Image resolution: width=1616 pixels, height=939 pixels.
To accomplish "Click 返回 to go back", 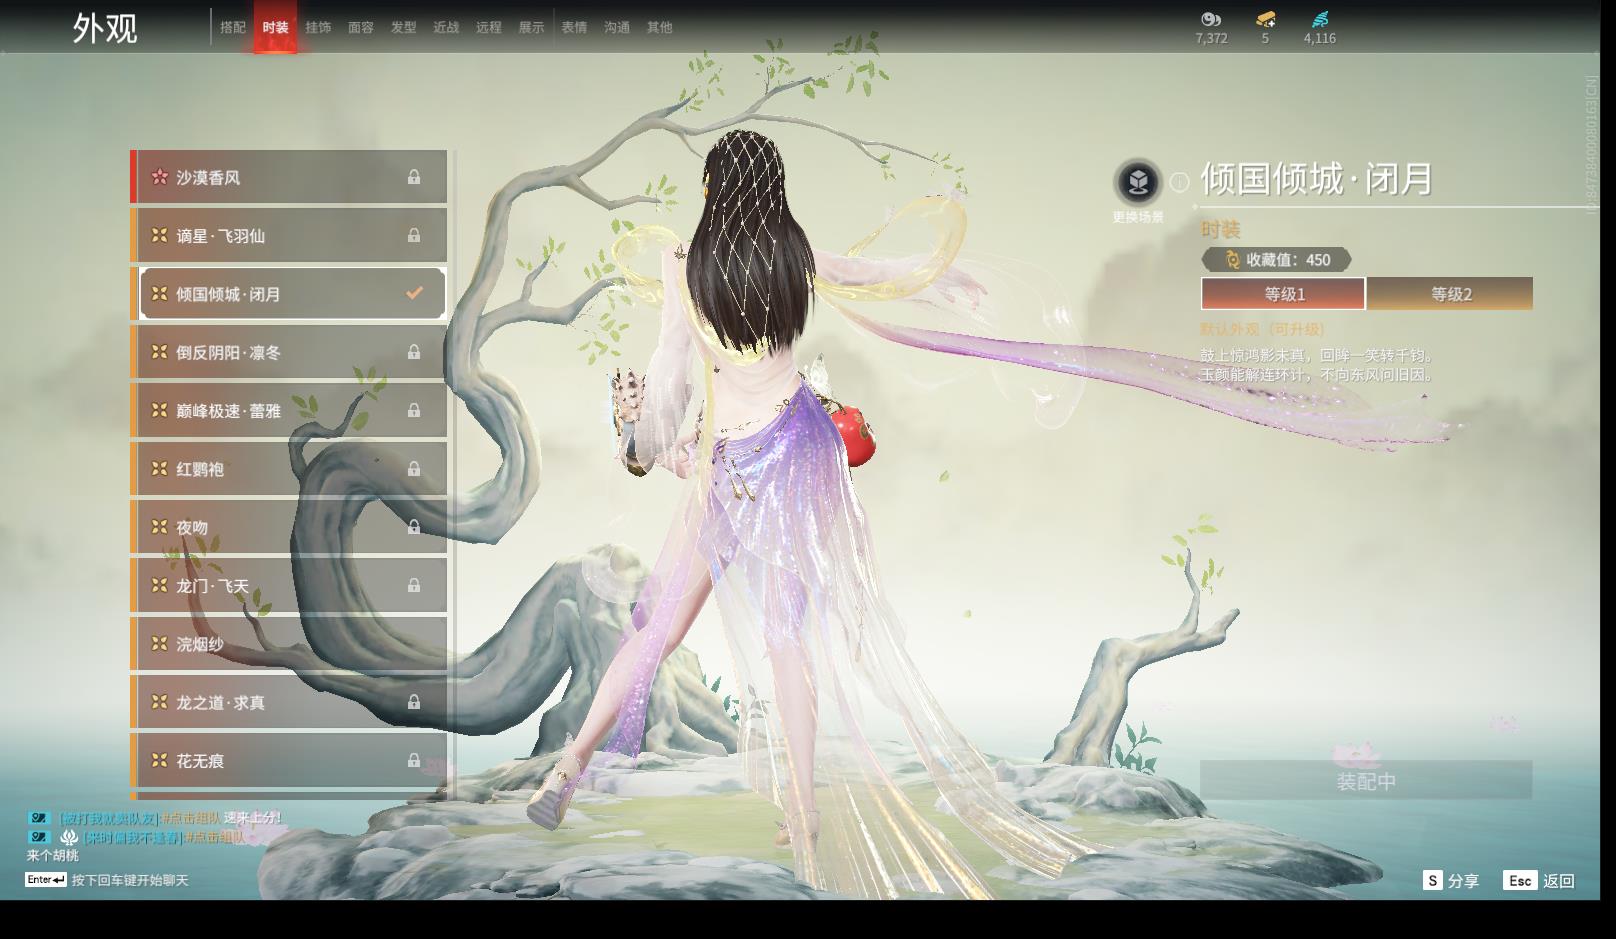I will point(1559,881).
